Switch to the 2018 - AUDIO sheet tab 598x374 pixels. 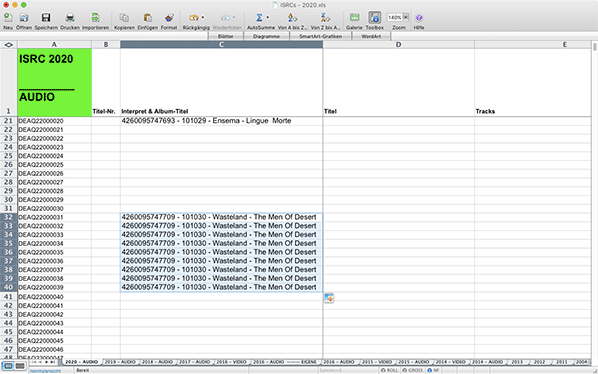click(157, 362)
